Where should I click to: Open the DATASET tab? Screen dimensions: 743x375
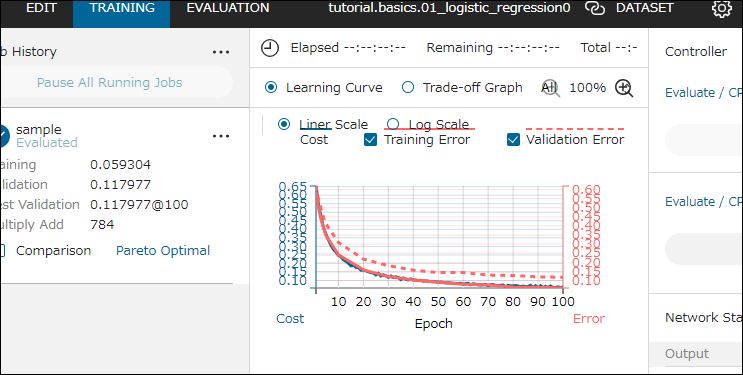(644, 8)
